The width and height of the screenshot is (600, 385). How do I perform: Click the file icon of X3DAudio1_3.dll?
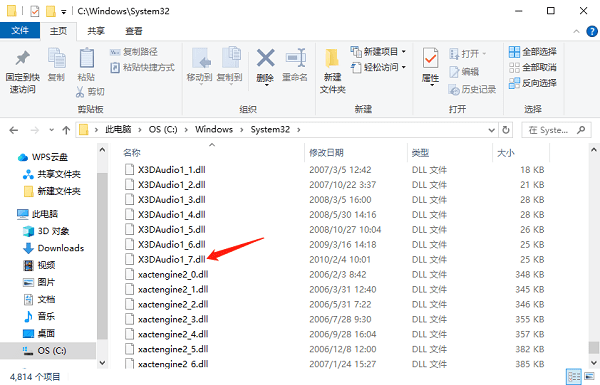pos(130,200)
